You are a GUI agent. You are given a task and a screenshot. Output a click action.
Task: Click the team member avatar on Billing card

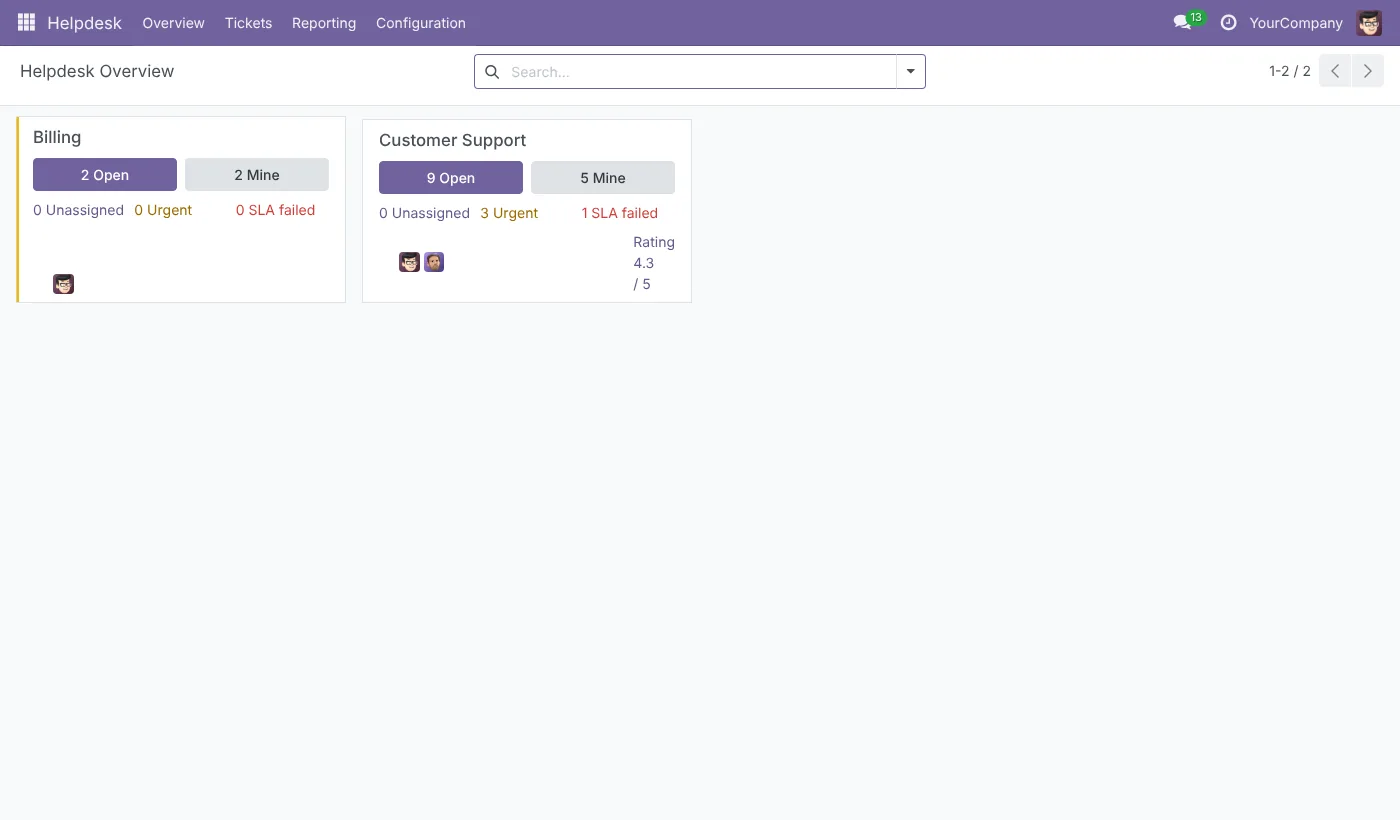(x=64, y=284)
